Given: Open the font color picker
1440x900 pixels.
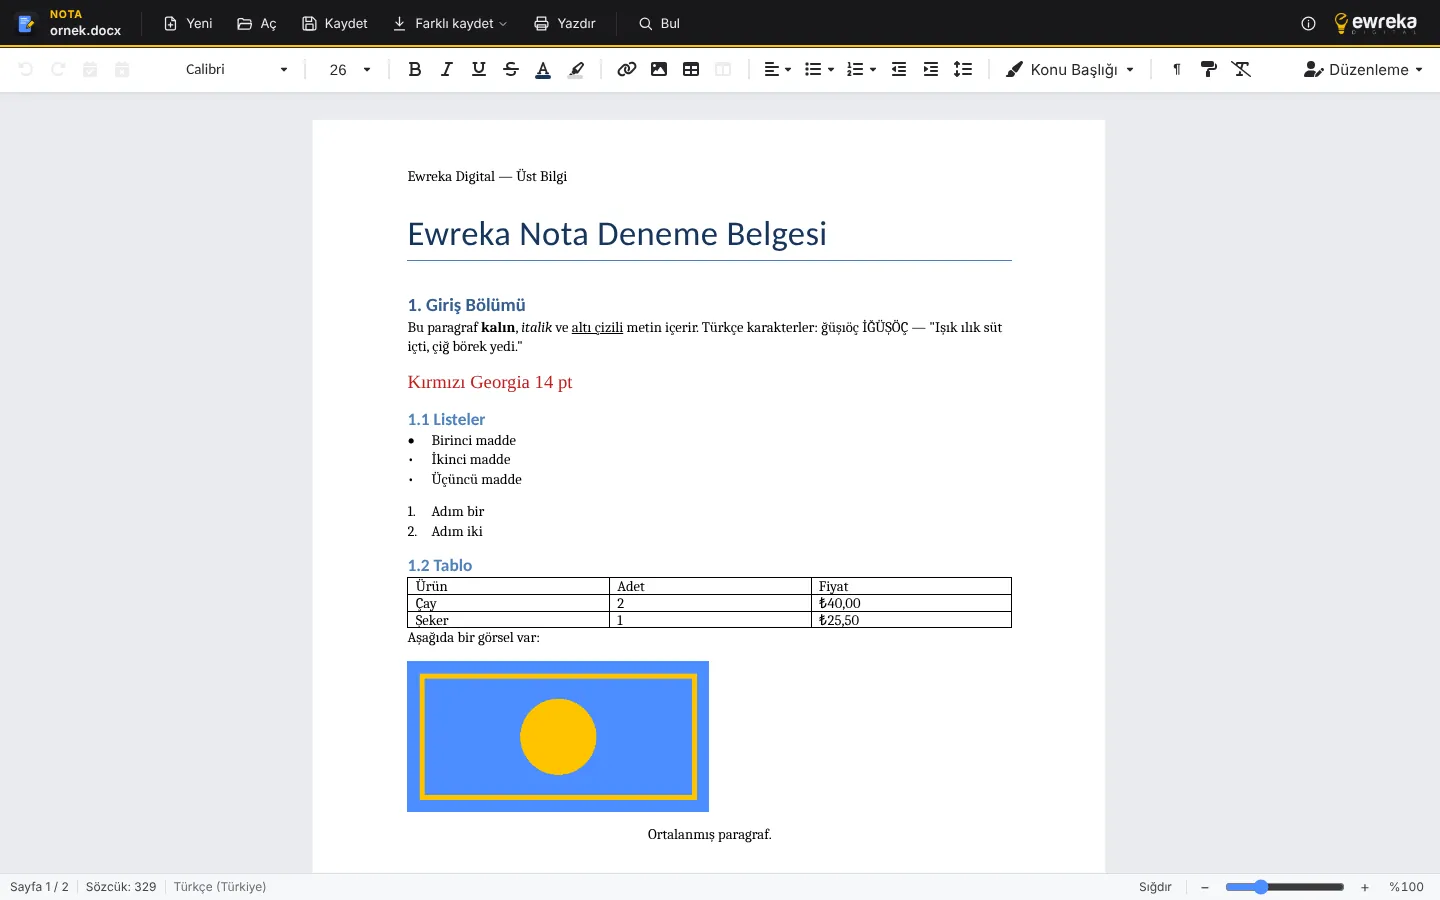Looking at the screenshot, I should (x=543, y=69).
